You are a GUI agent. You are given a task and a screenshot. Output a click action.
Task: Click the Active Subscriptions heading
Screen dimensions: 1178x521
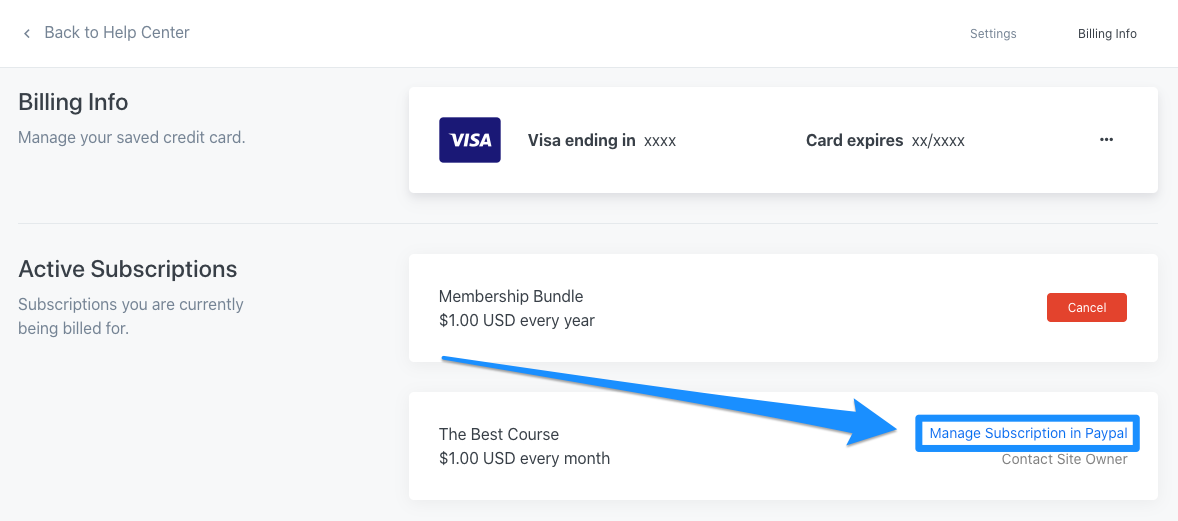[x=128, y=269]
